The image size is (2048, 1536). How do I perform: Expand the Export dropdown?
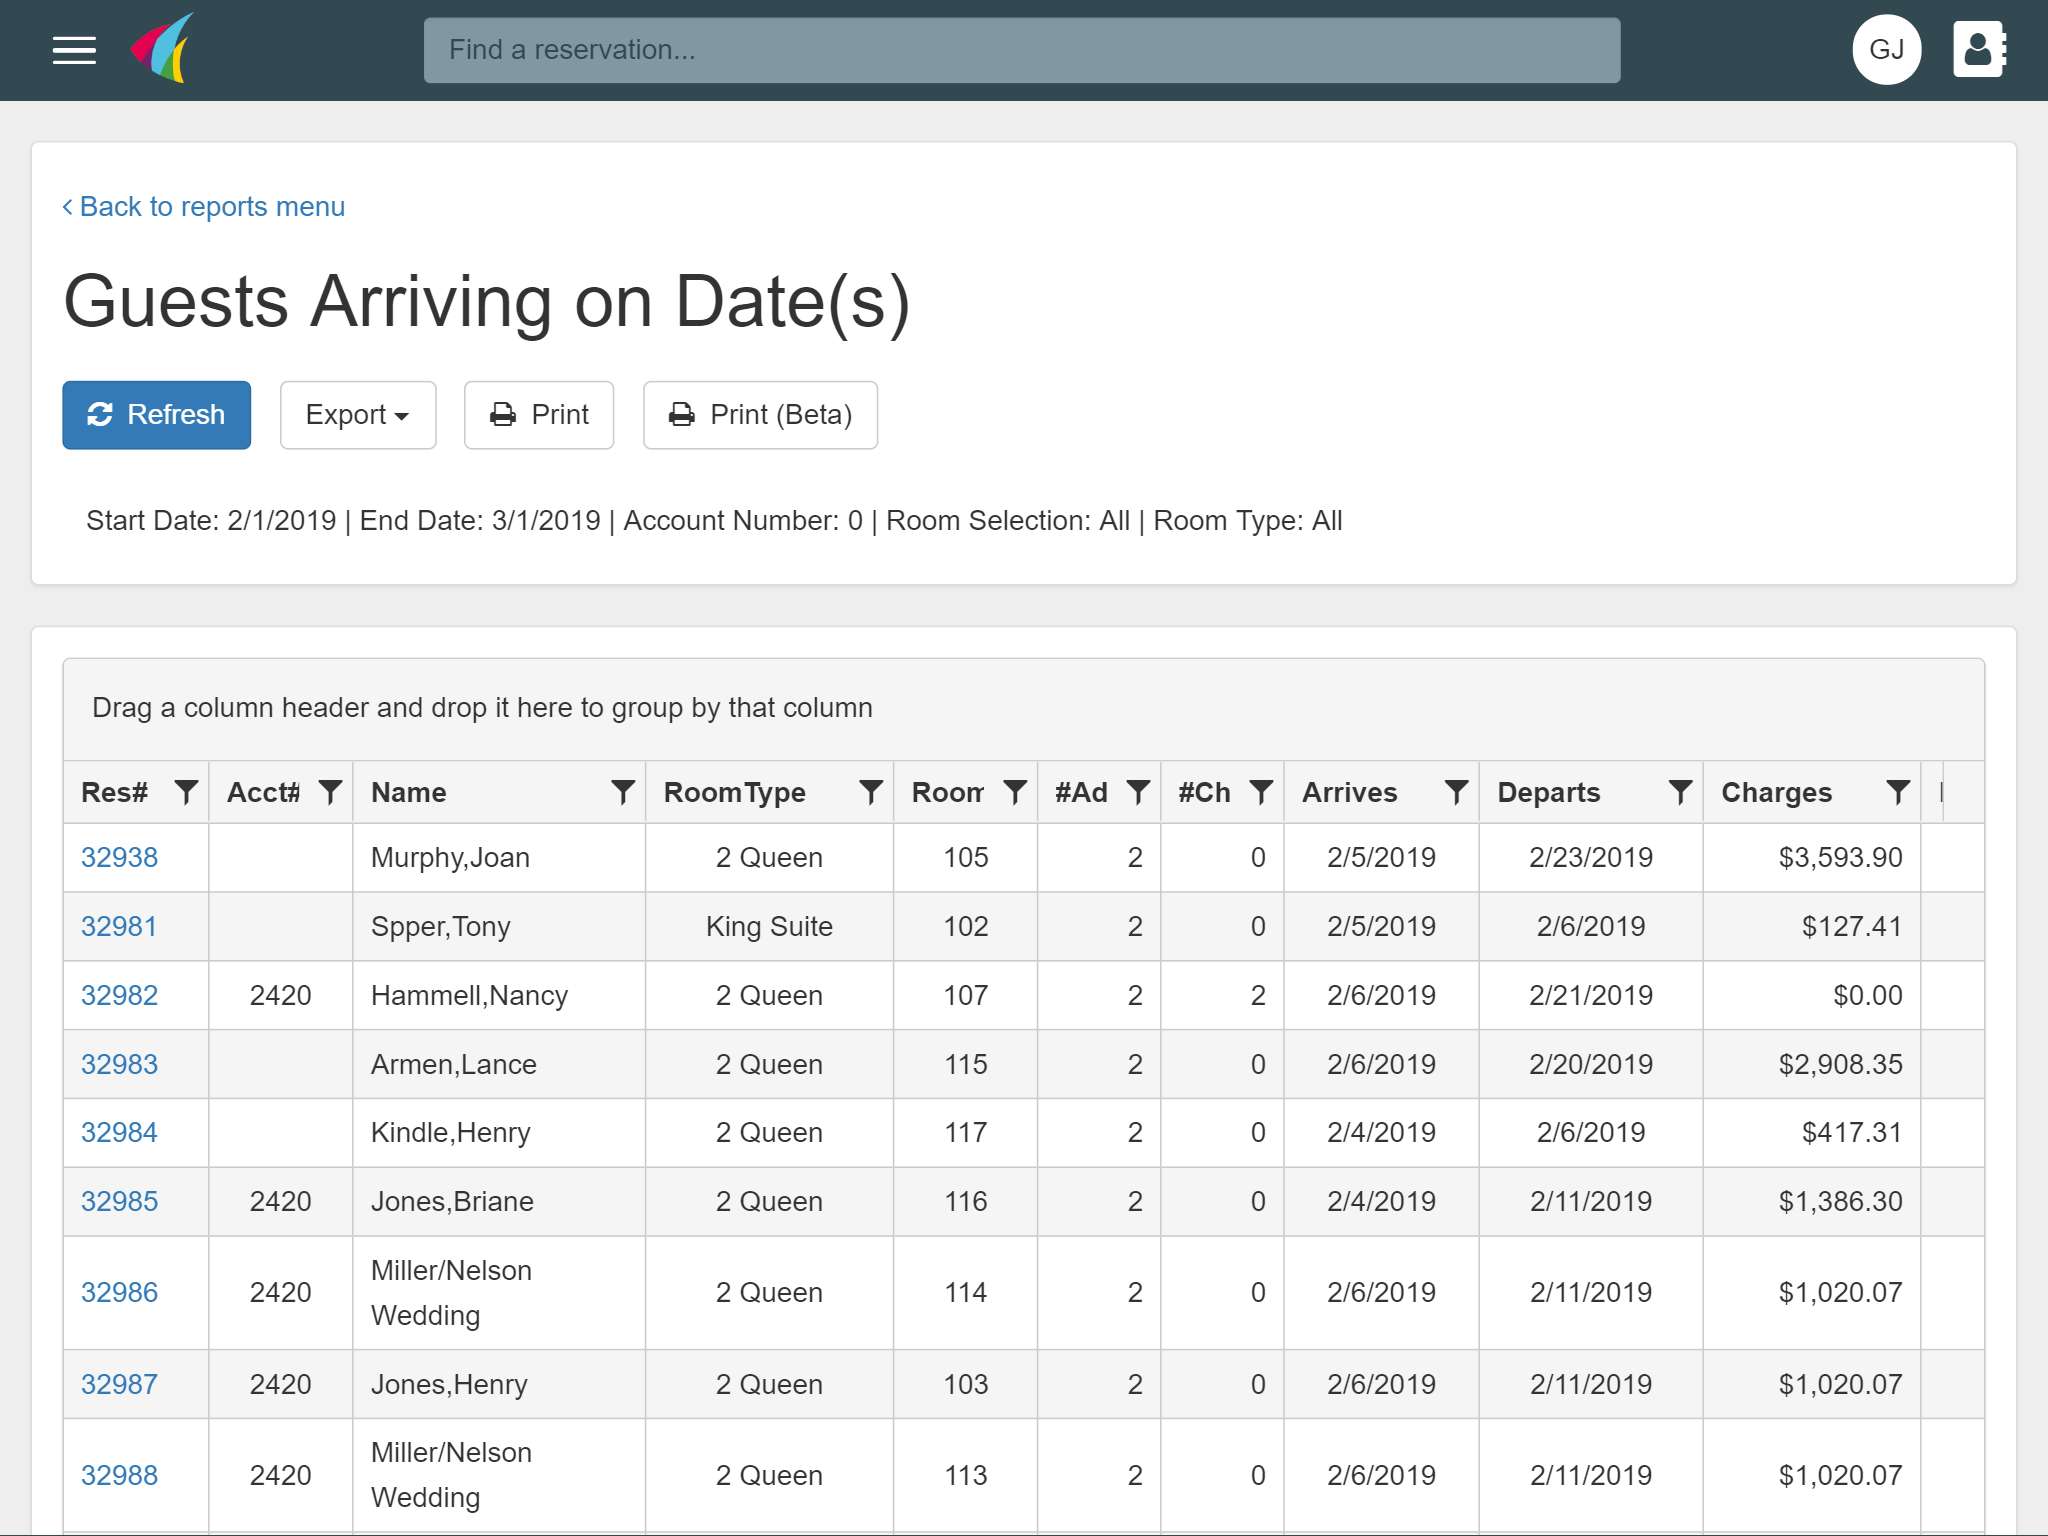358,415
